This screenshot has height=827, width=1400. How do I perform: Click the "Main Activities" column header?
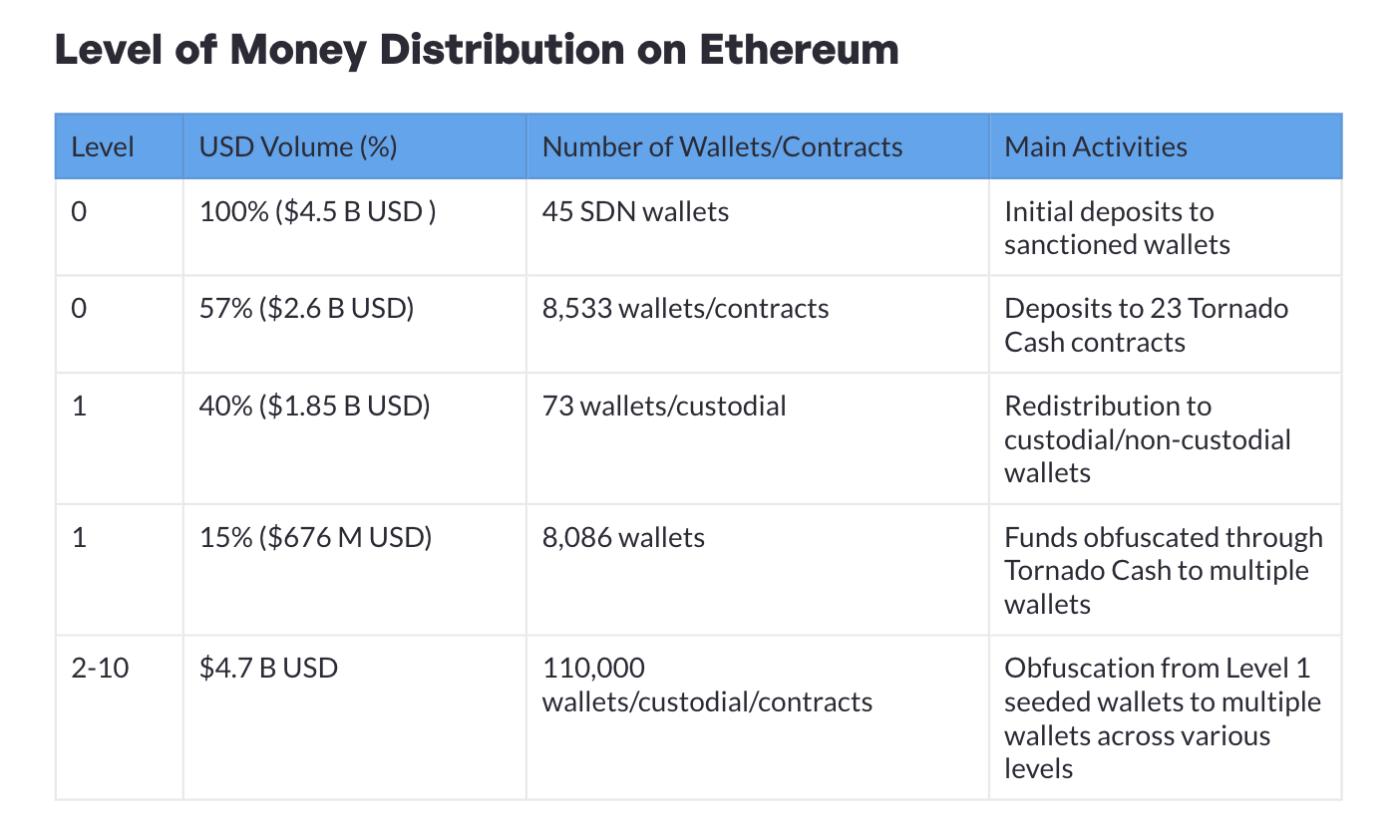[1095, 147]
